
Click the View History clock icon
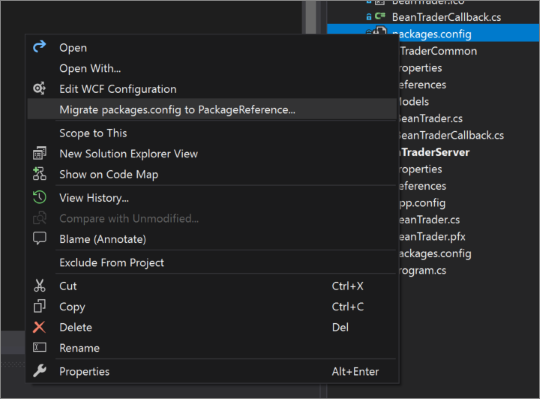(x=39, y=197)
